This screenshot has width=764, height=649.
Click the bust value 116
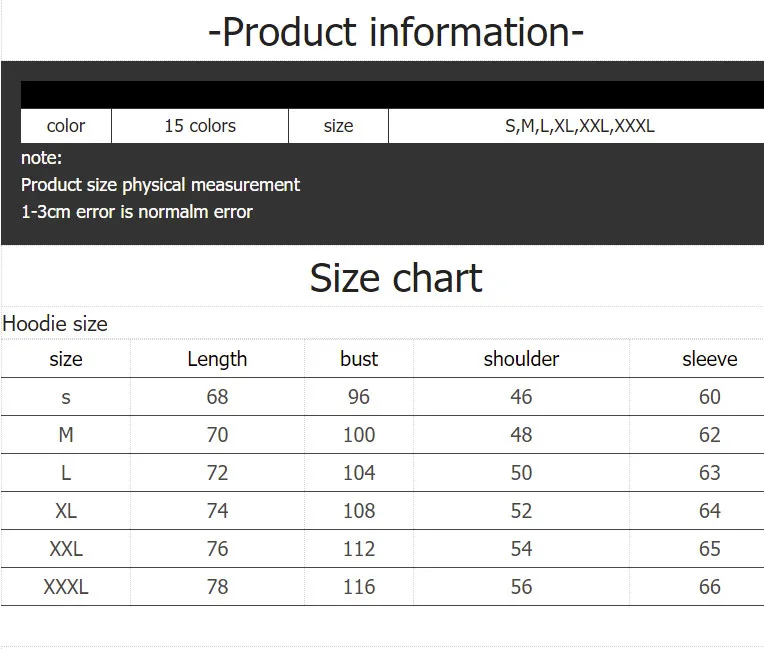coord(359,587)
